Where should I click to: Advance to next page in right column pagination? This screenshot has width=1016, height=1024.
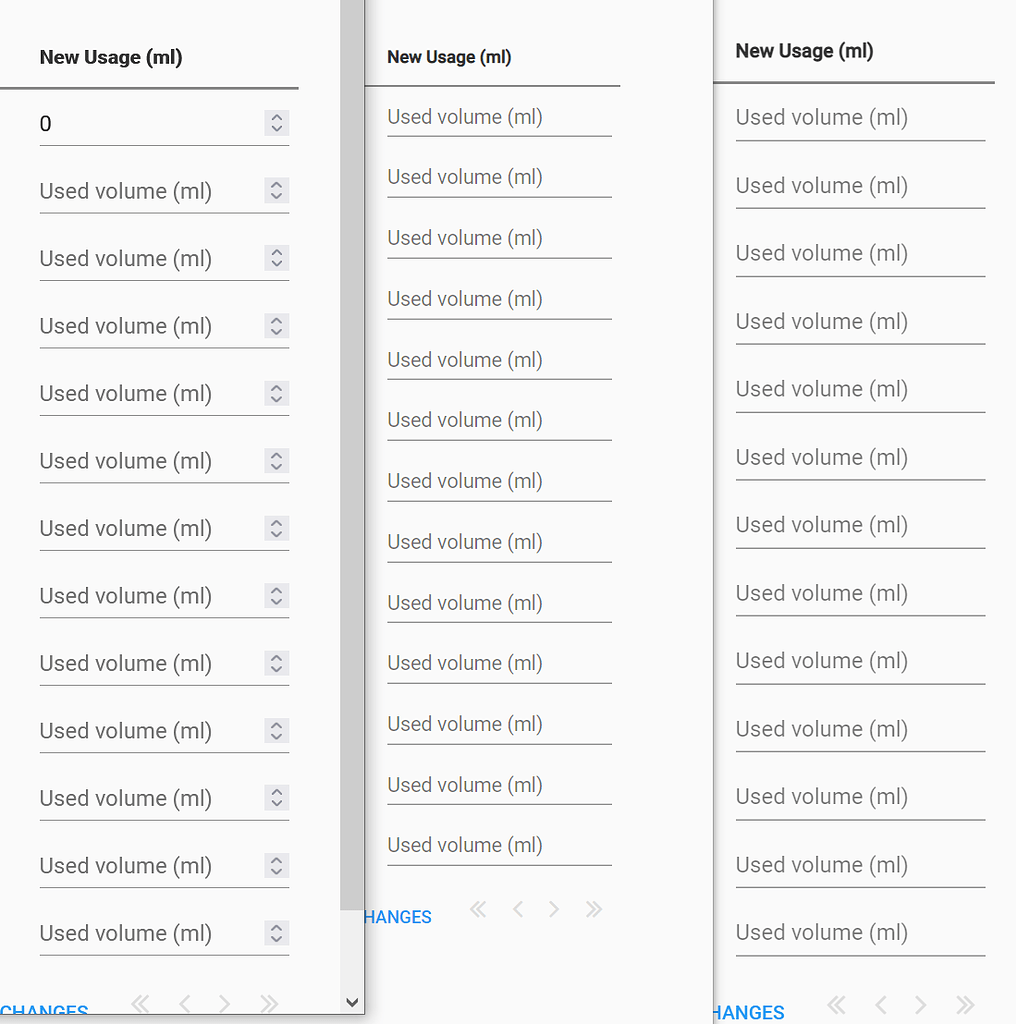(x=920, y=1005)
